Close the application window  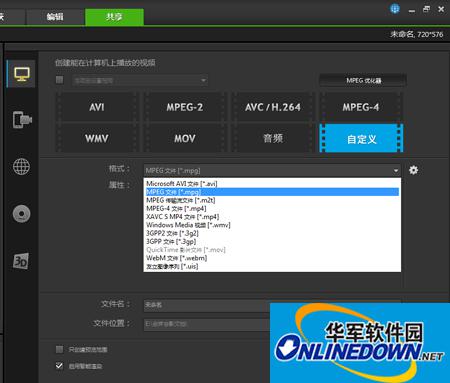pyautogui.click(x=441, y=9)
